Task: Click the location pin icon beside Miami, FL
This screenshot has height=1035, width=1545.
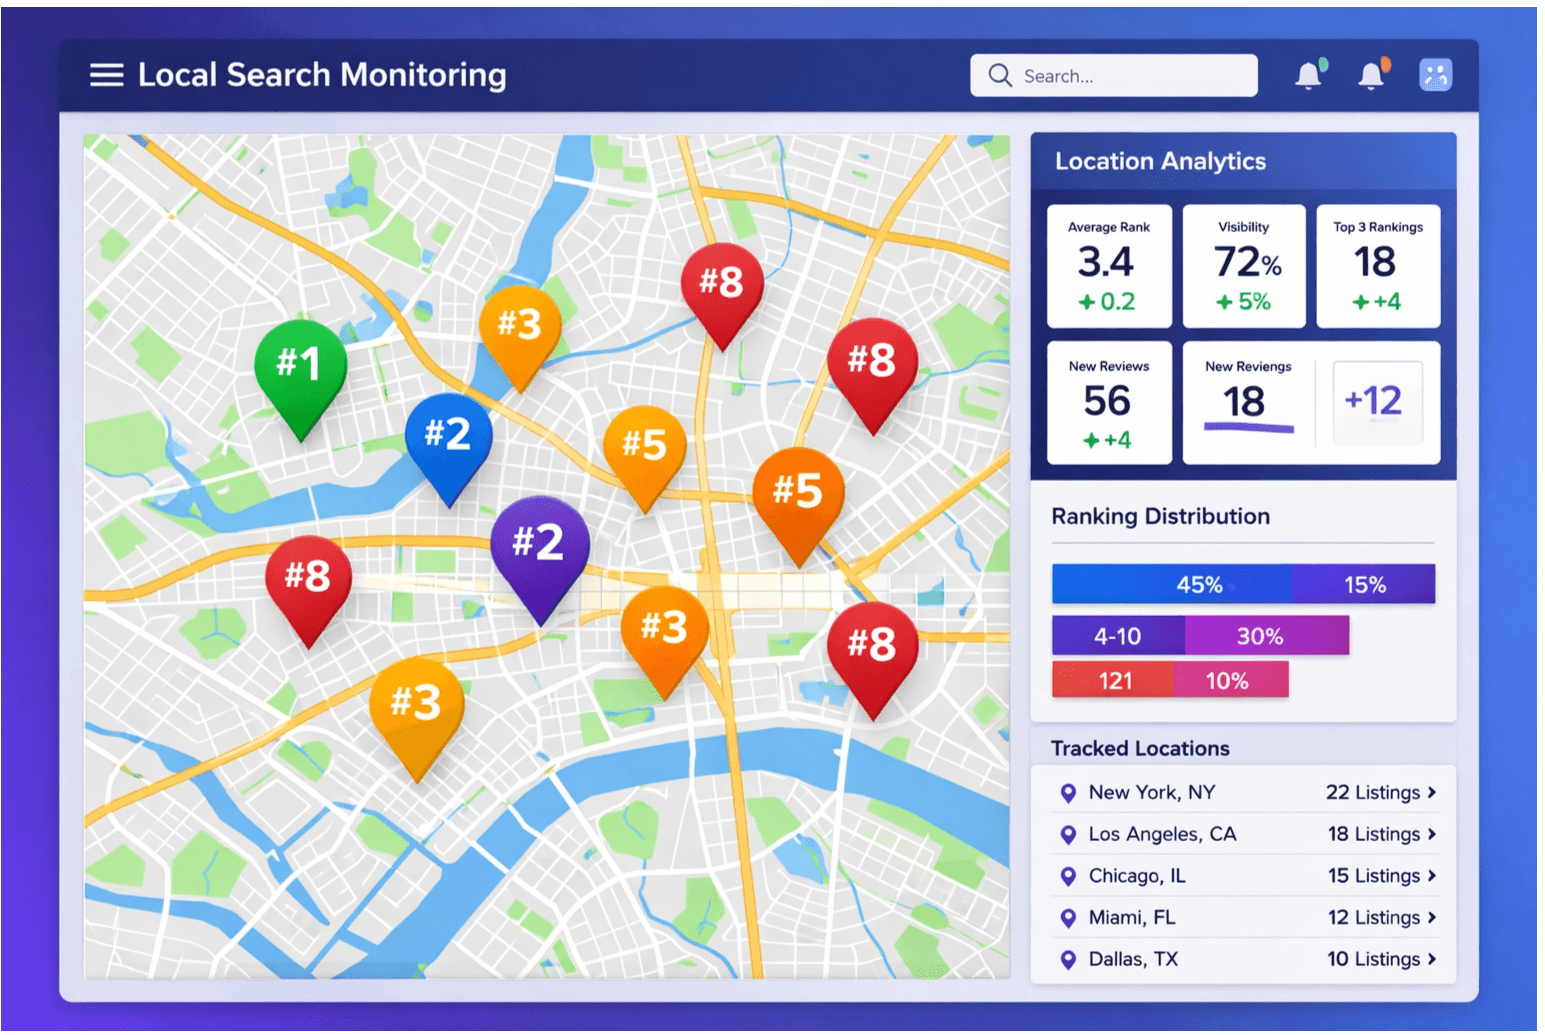Action: (1066, 917)
